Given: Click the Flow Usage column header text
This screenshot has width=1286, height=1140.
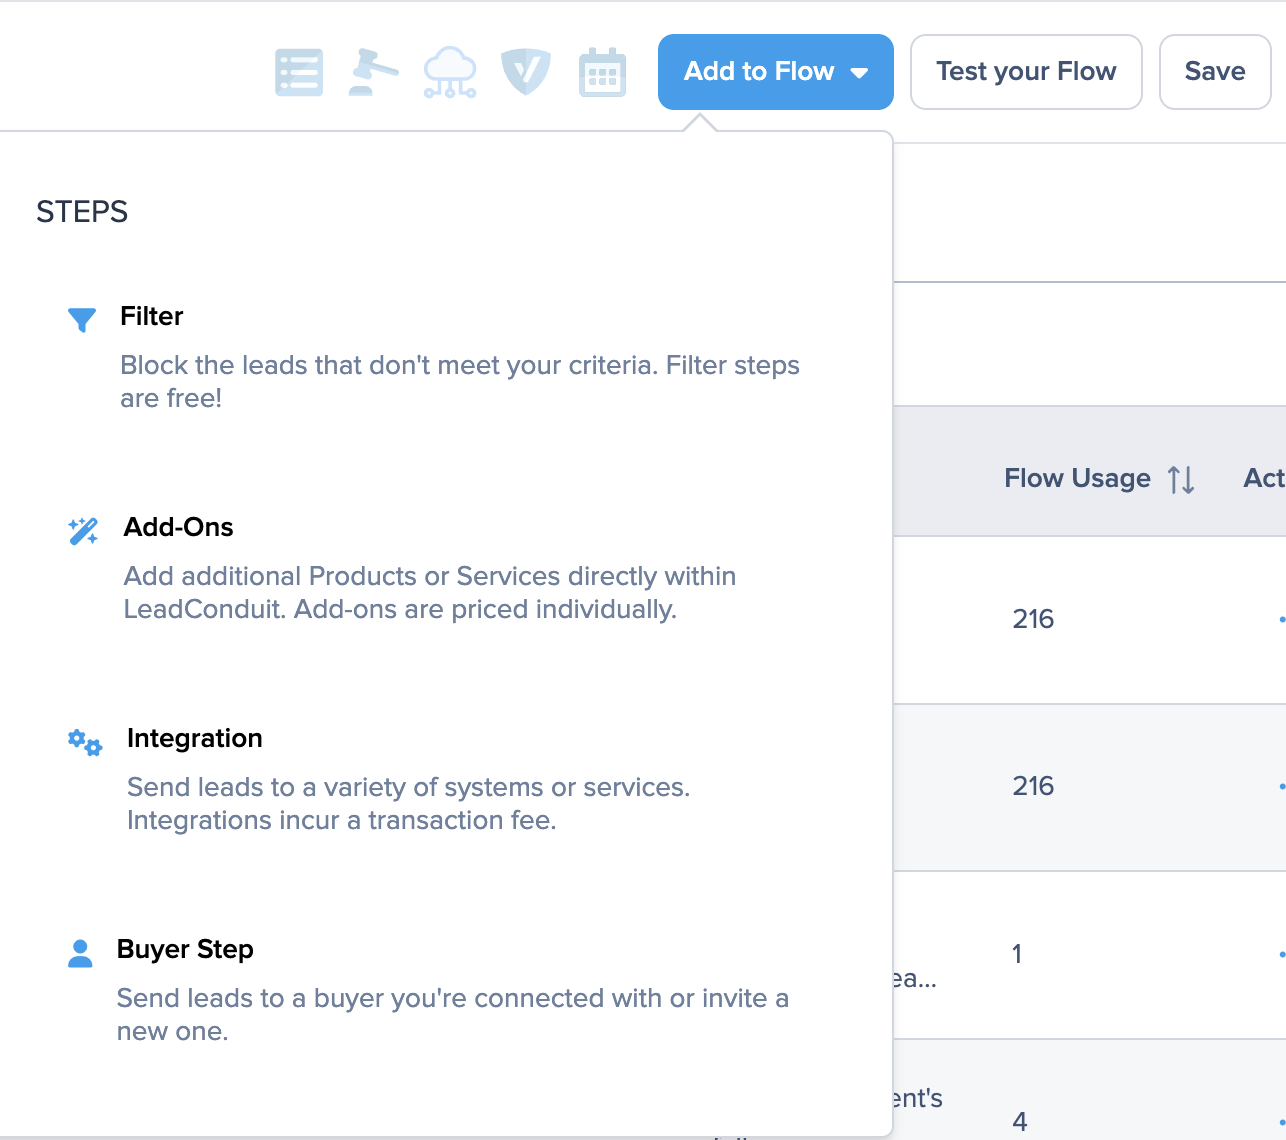Looking at the screenshot, I should point(1077,479).
